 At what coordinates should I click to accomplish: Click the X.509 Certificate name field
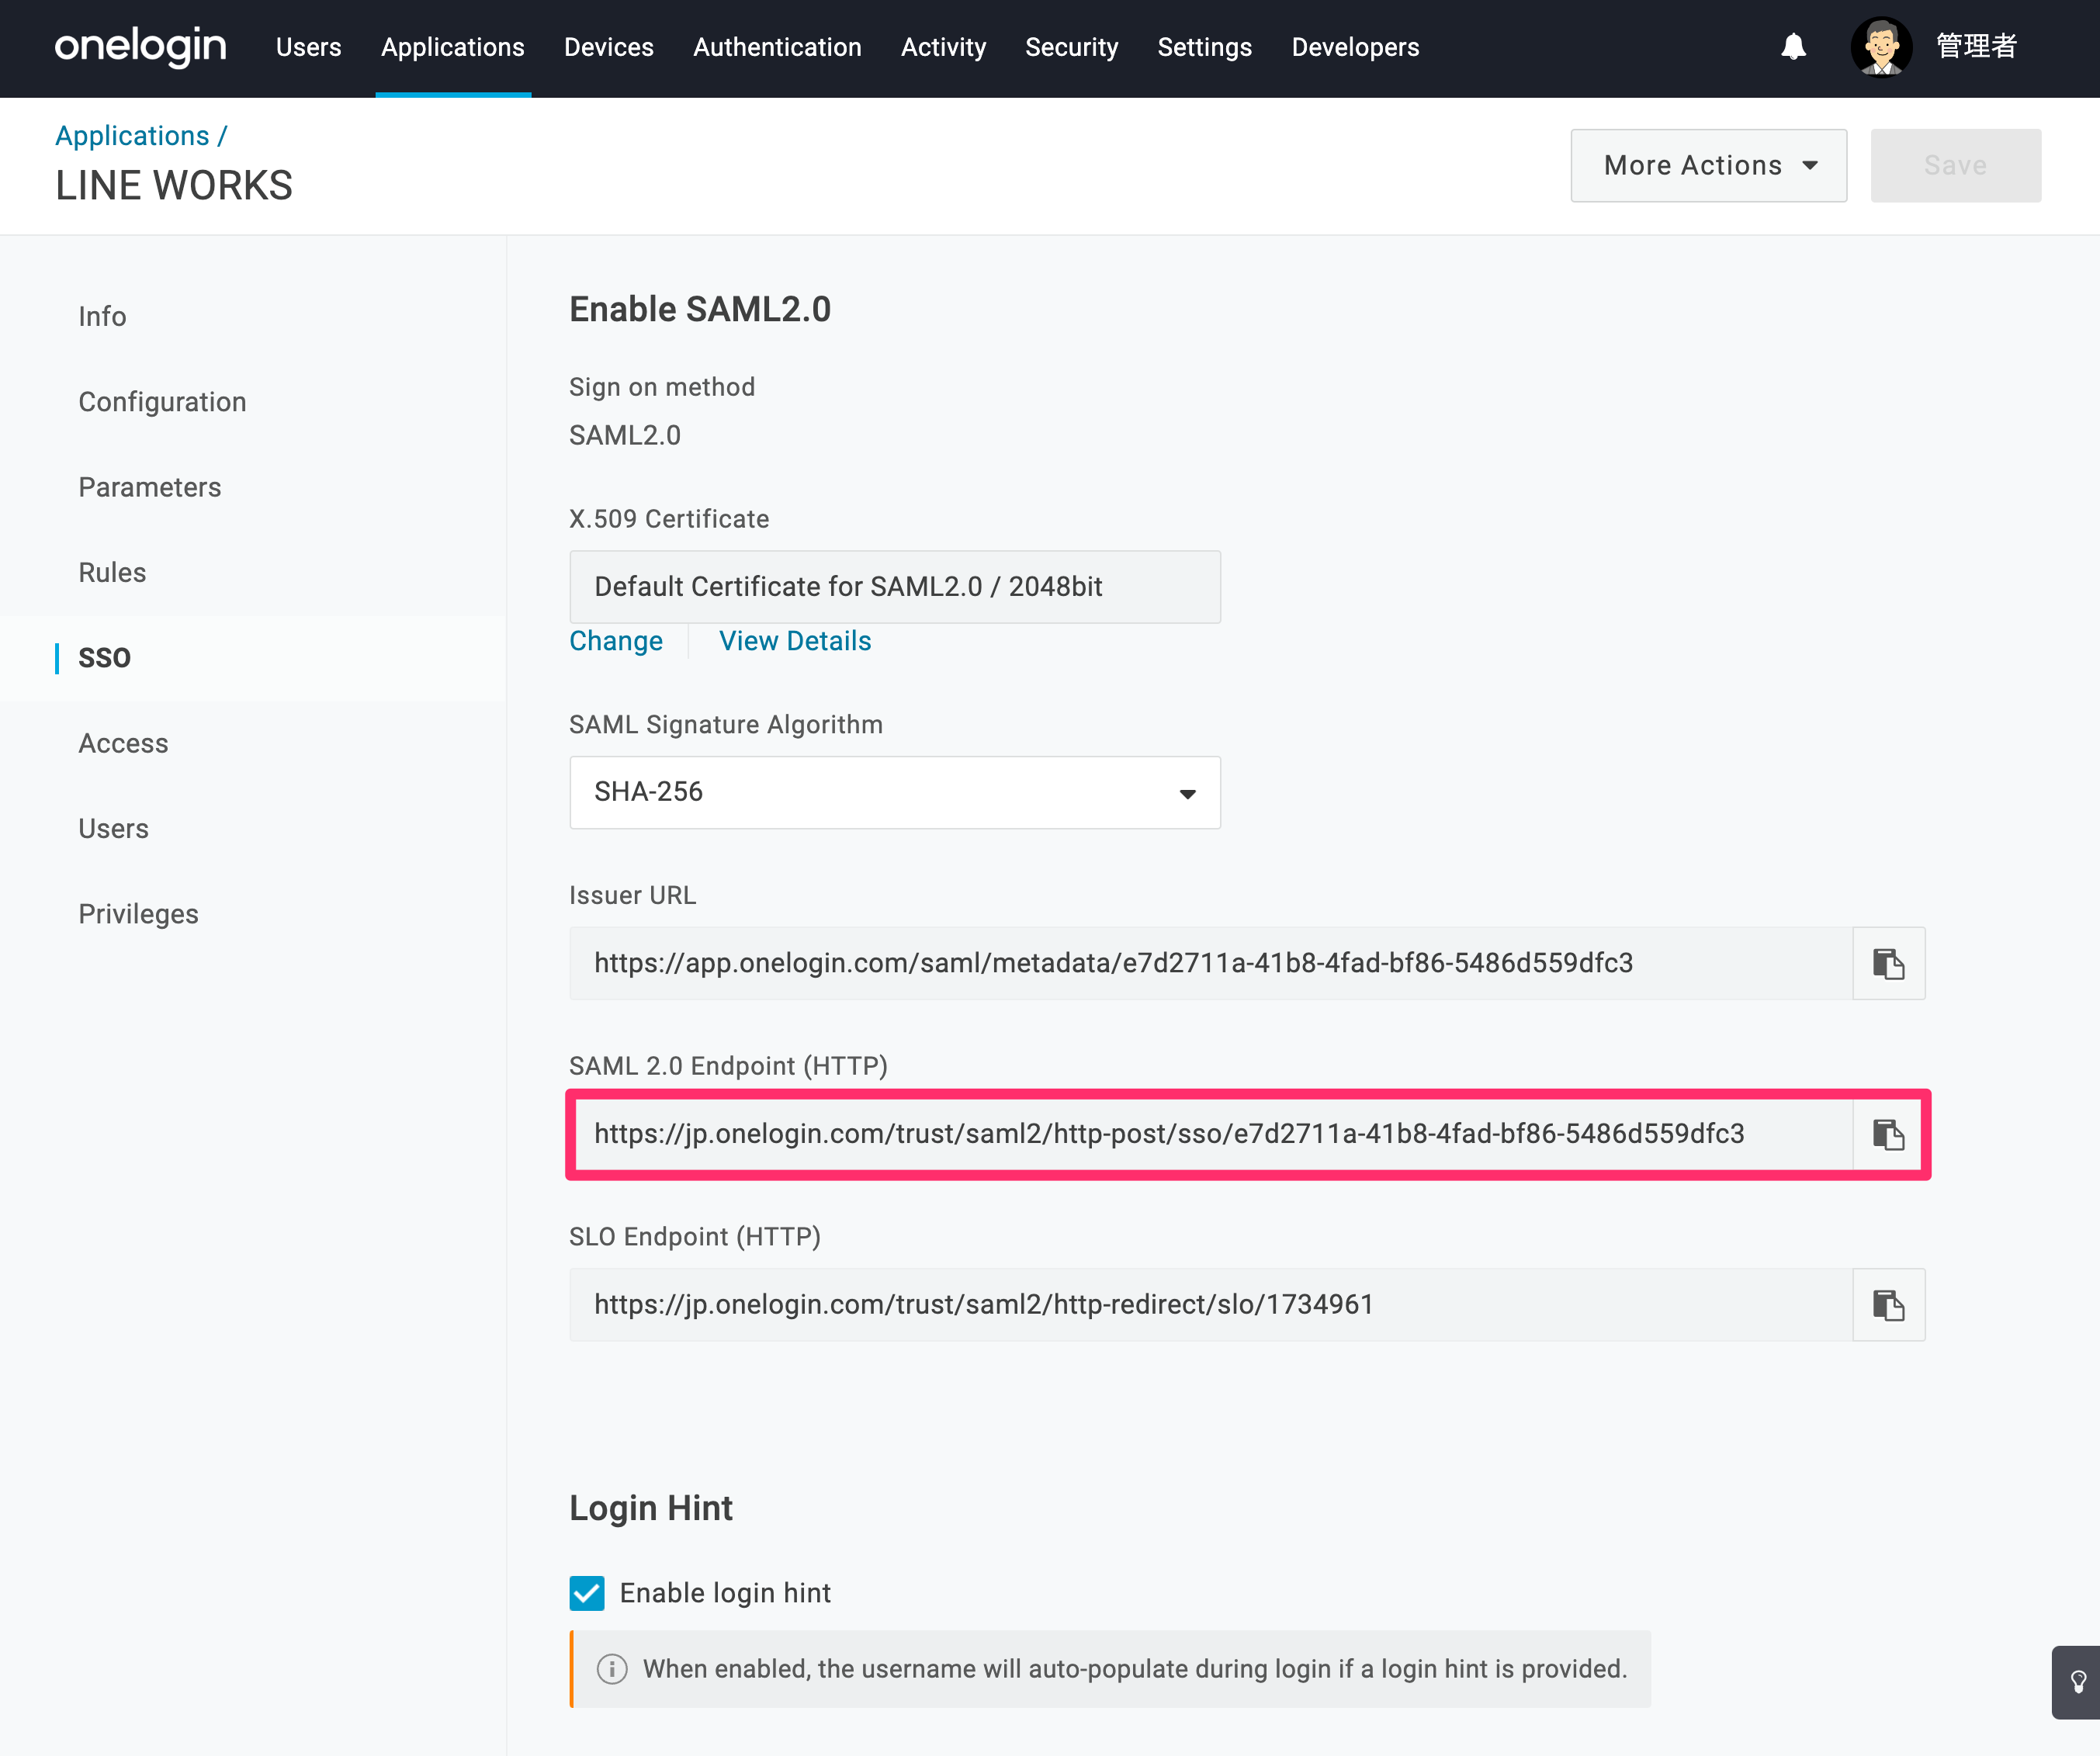[x=895, y=587]
